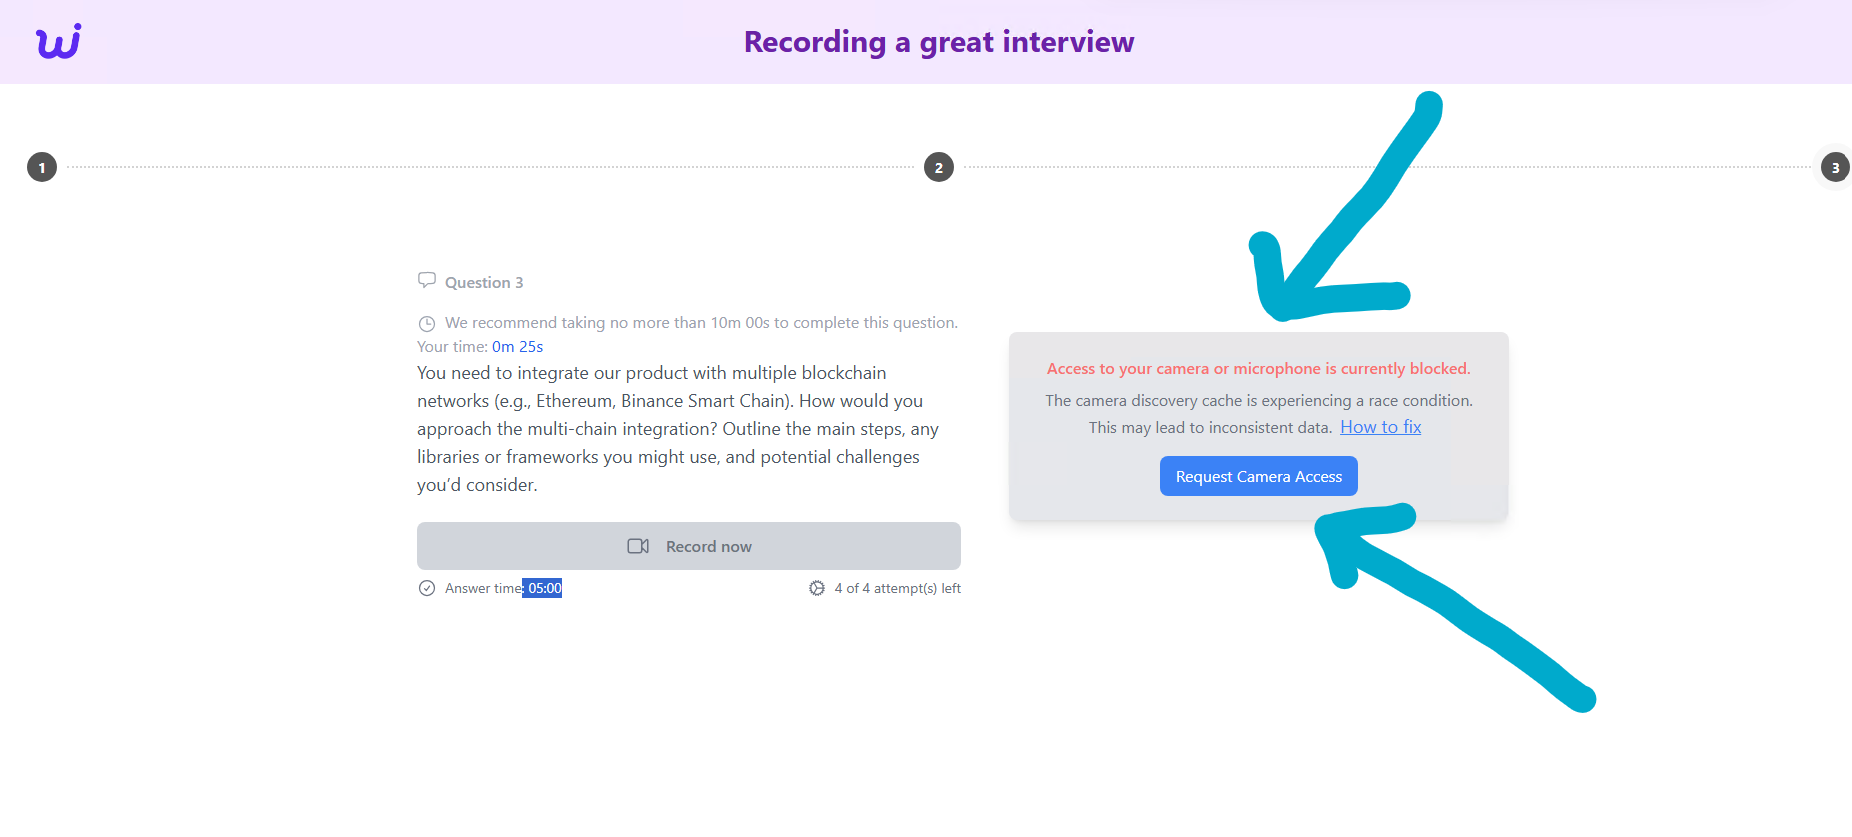Click dotted progress line between steps 1 and 2
The height and width of the screenshot is (837, 1852).
(x=490, y=168)
